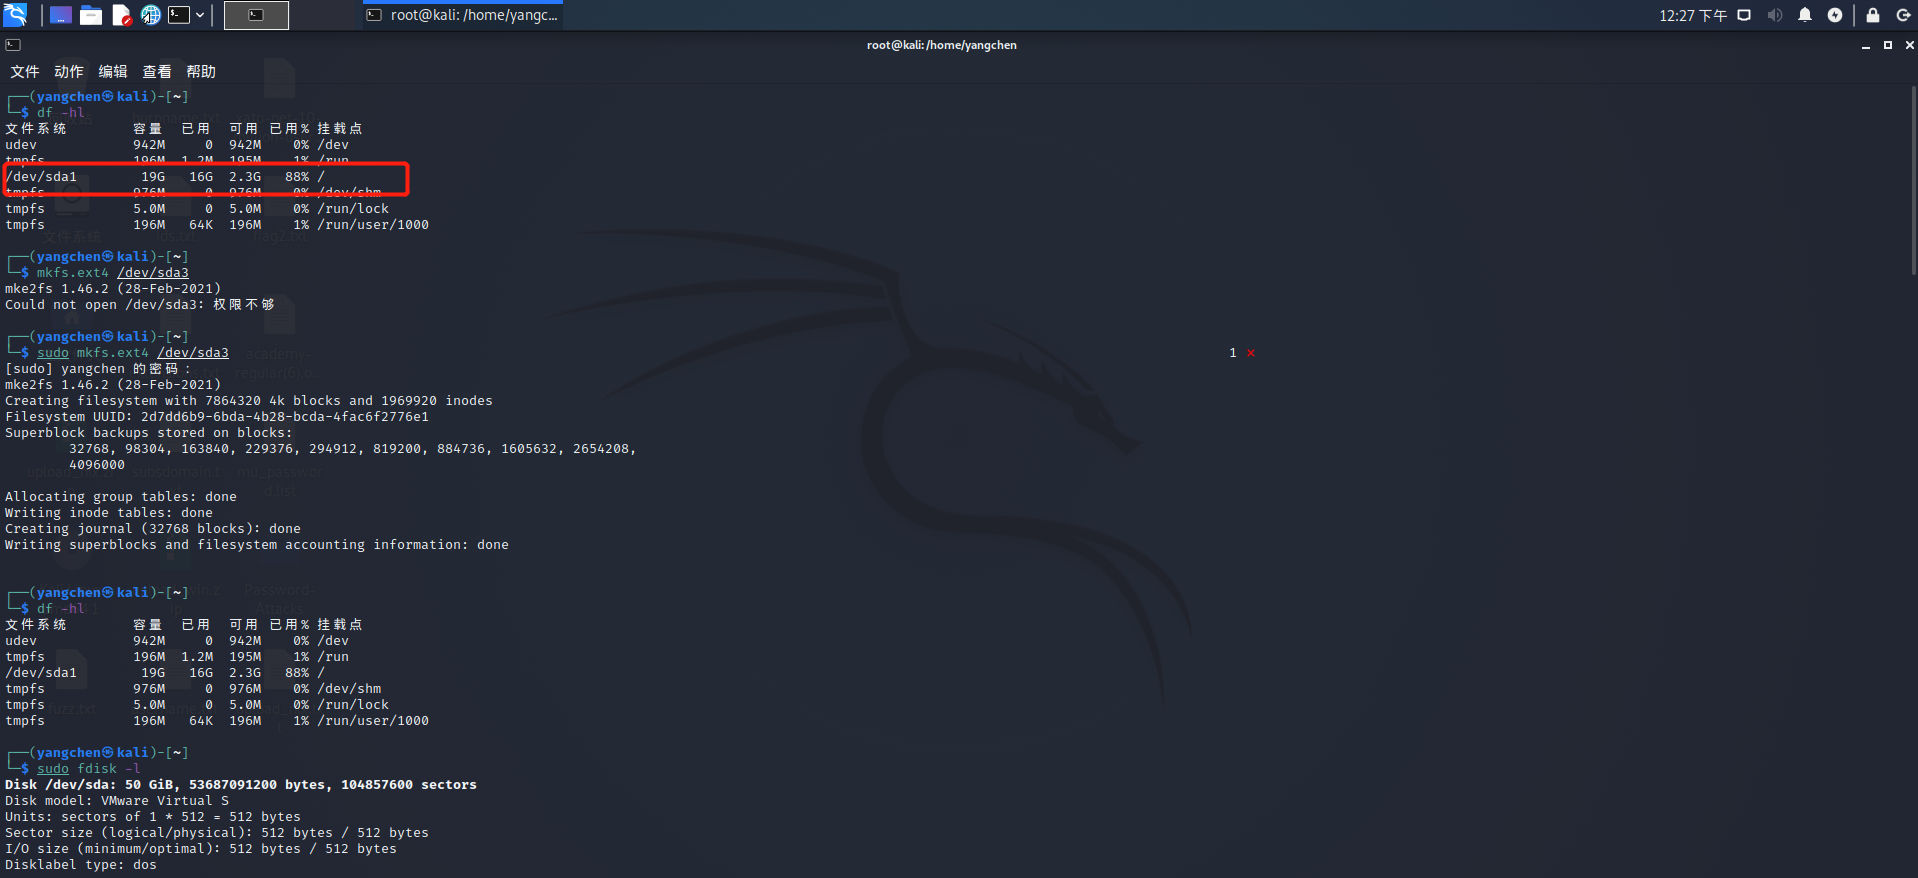Open the Kali applications menu

(15, 15)
